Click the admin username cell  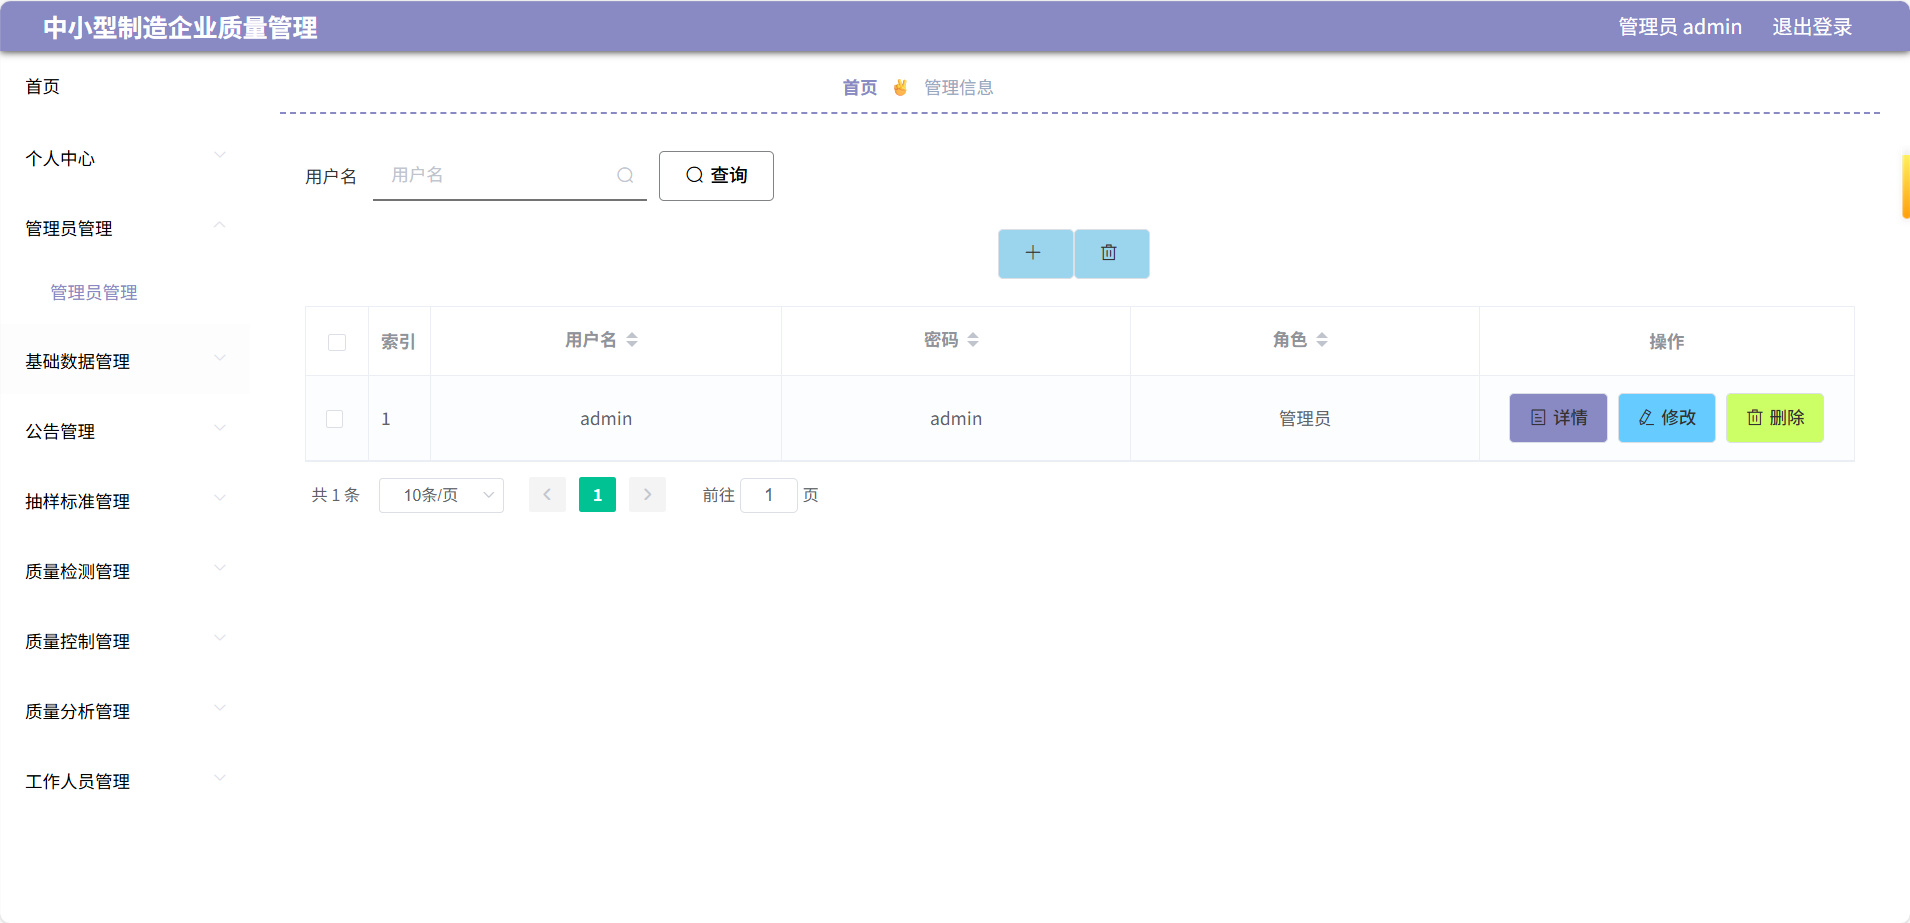(606, 418)
